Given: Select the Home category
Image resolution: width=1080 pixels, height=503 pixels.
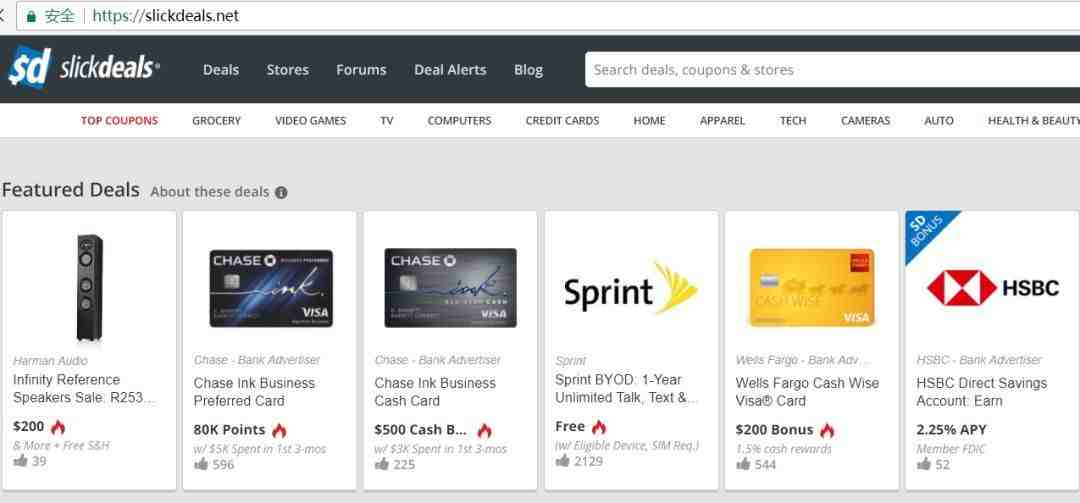Looking at the screenshot, I should pyautogui.click(x=650, y=121).
